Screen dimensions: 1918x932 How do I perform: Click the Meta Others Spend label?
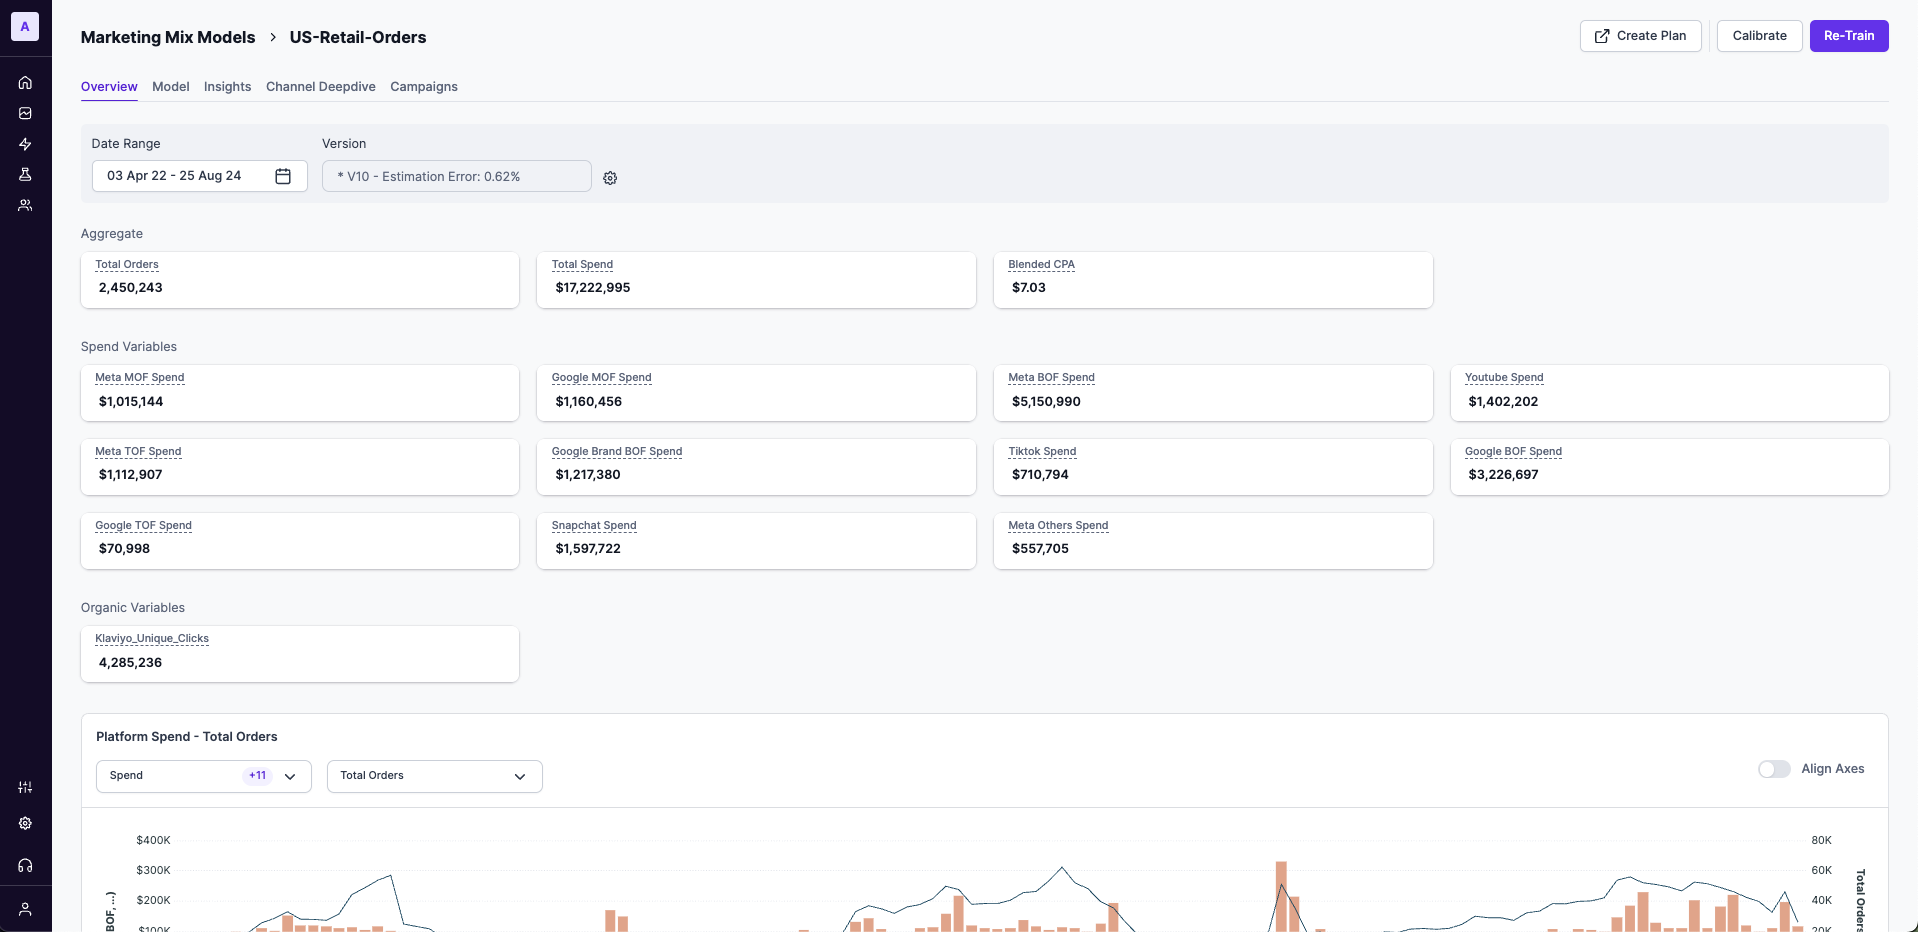pyautogui.click(x=1058, y=526)
